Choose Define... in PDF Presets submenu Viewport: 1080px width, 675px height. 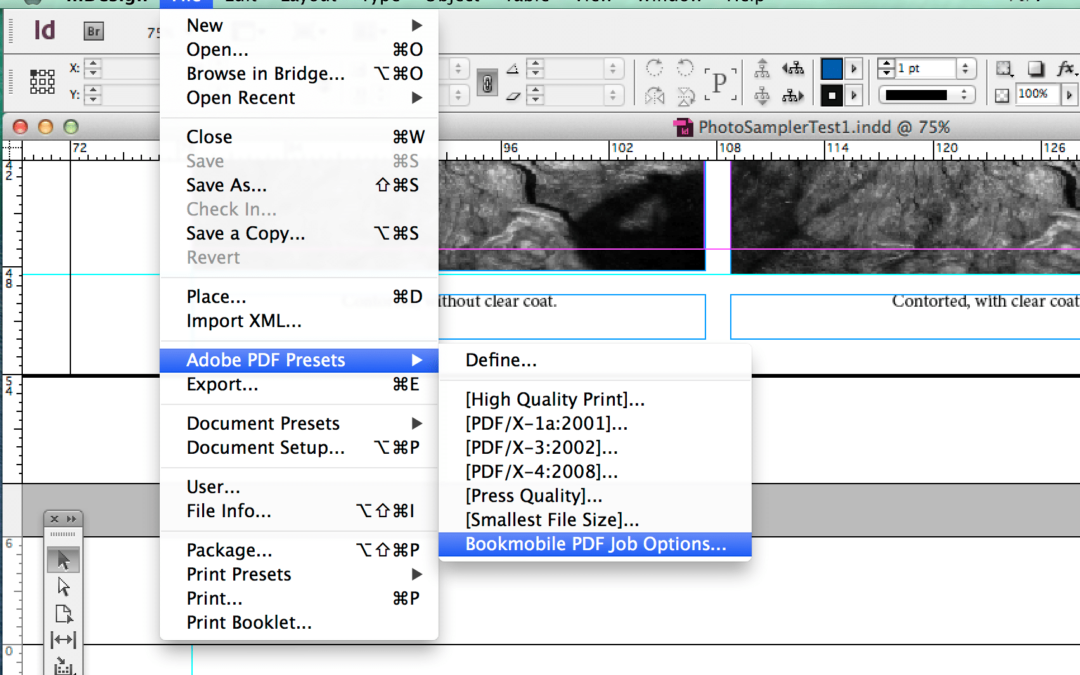(x=595, y=360)
